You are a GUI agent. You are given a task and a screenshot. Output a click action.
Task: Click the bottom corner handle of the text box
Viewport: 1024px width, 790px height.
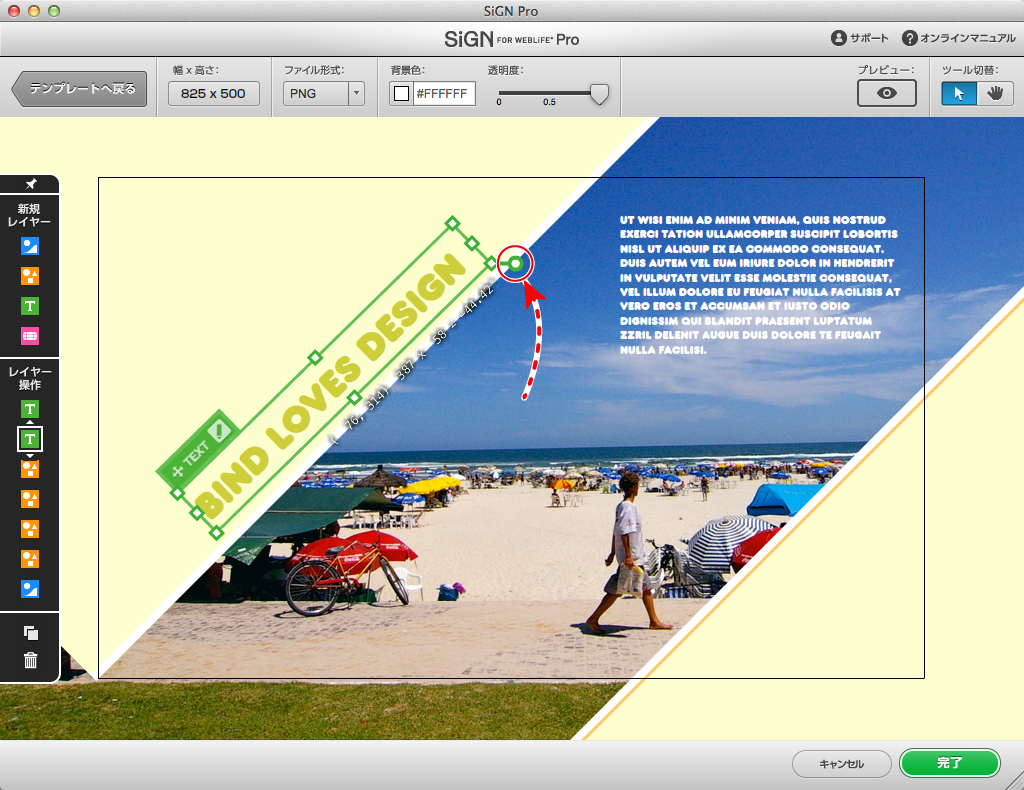click(216, 533)
